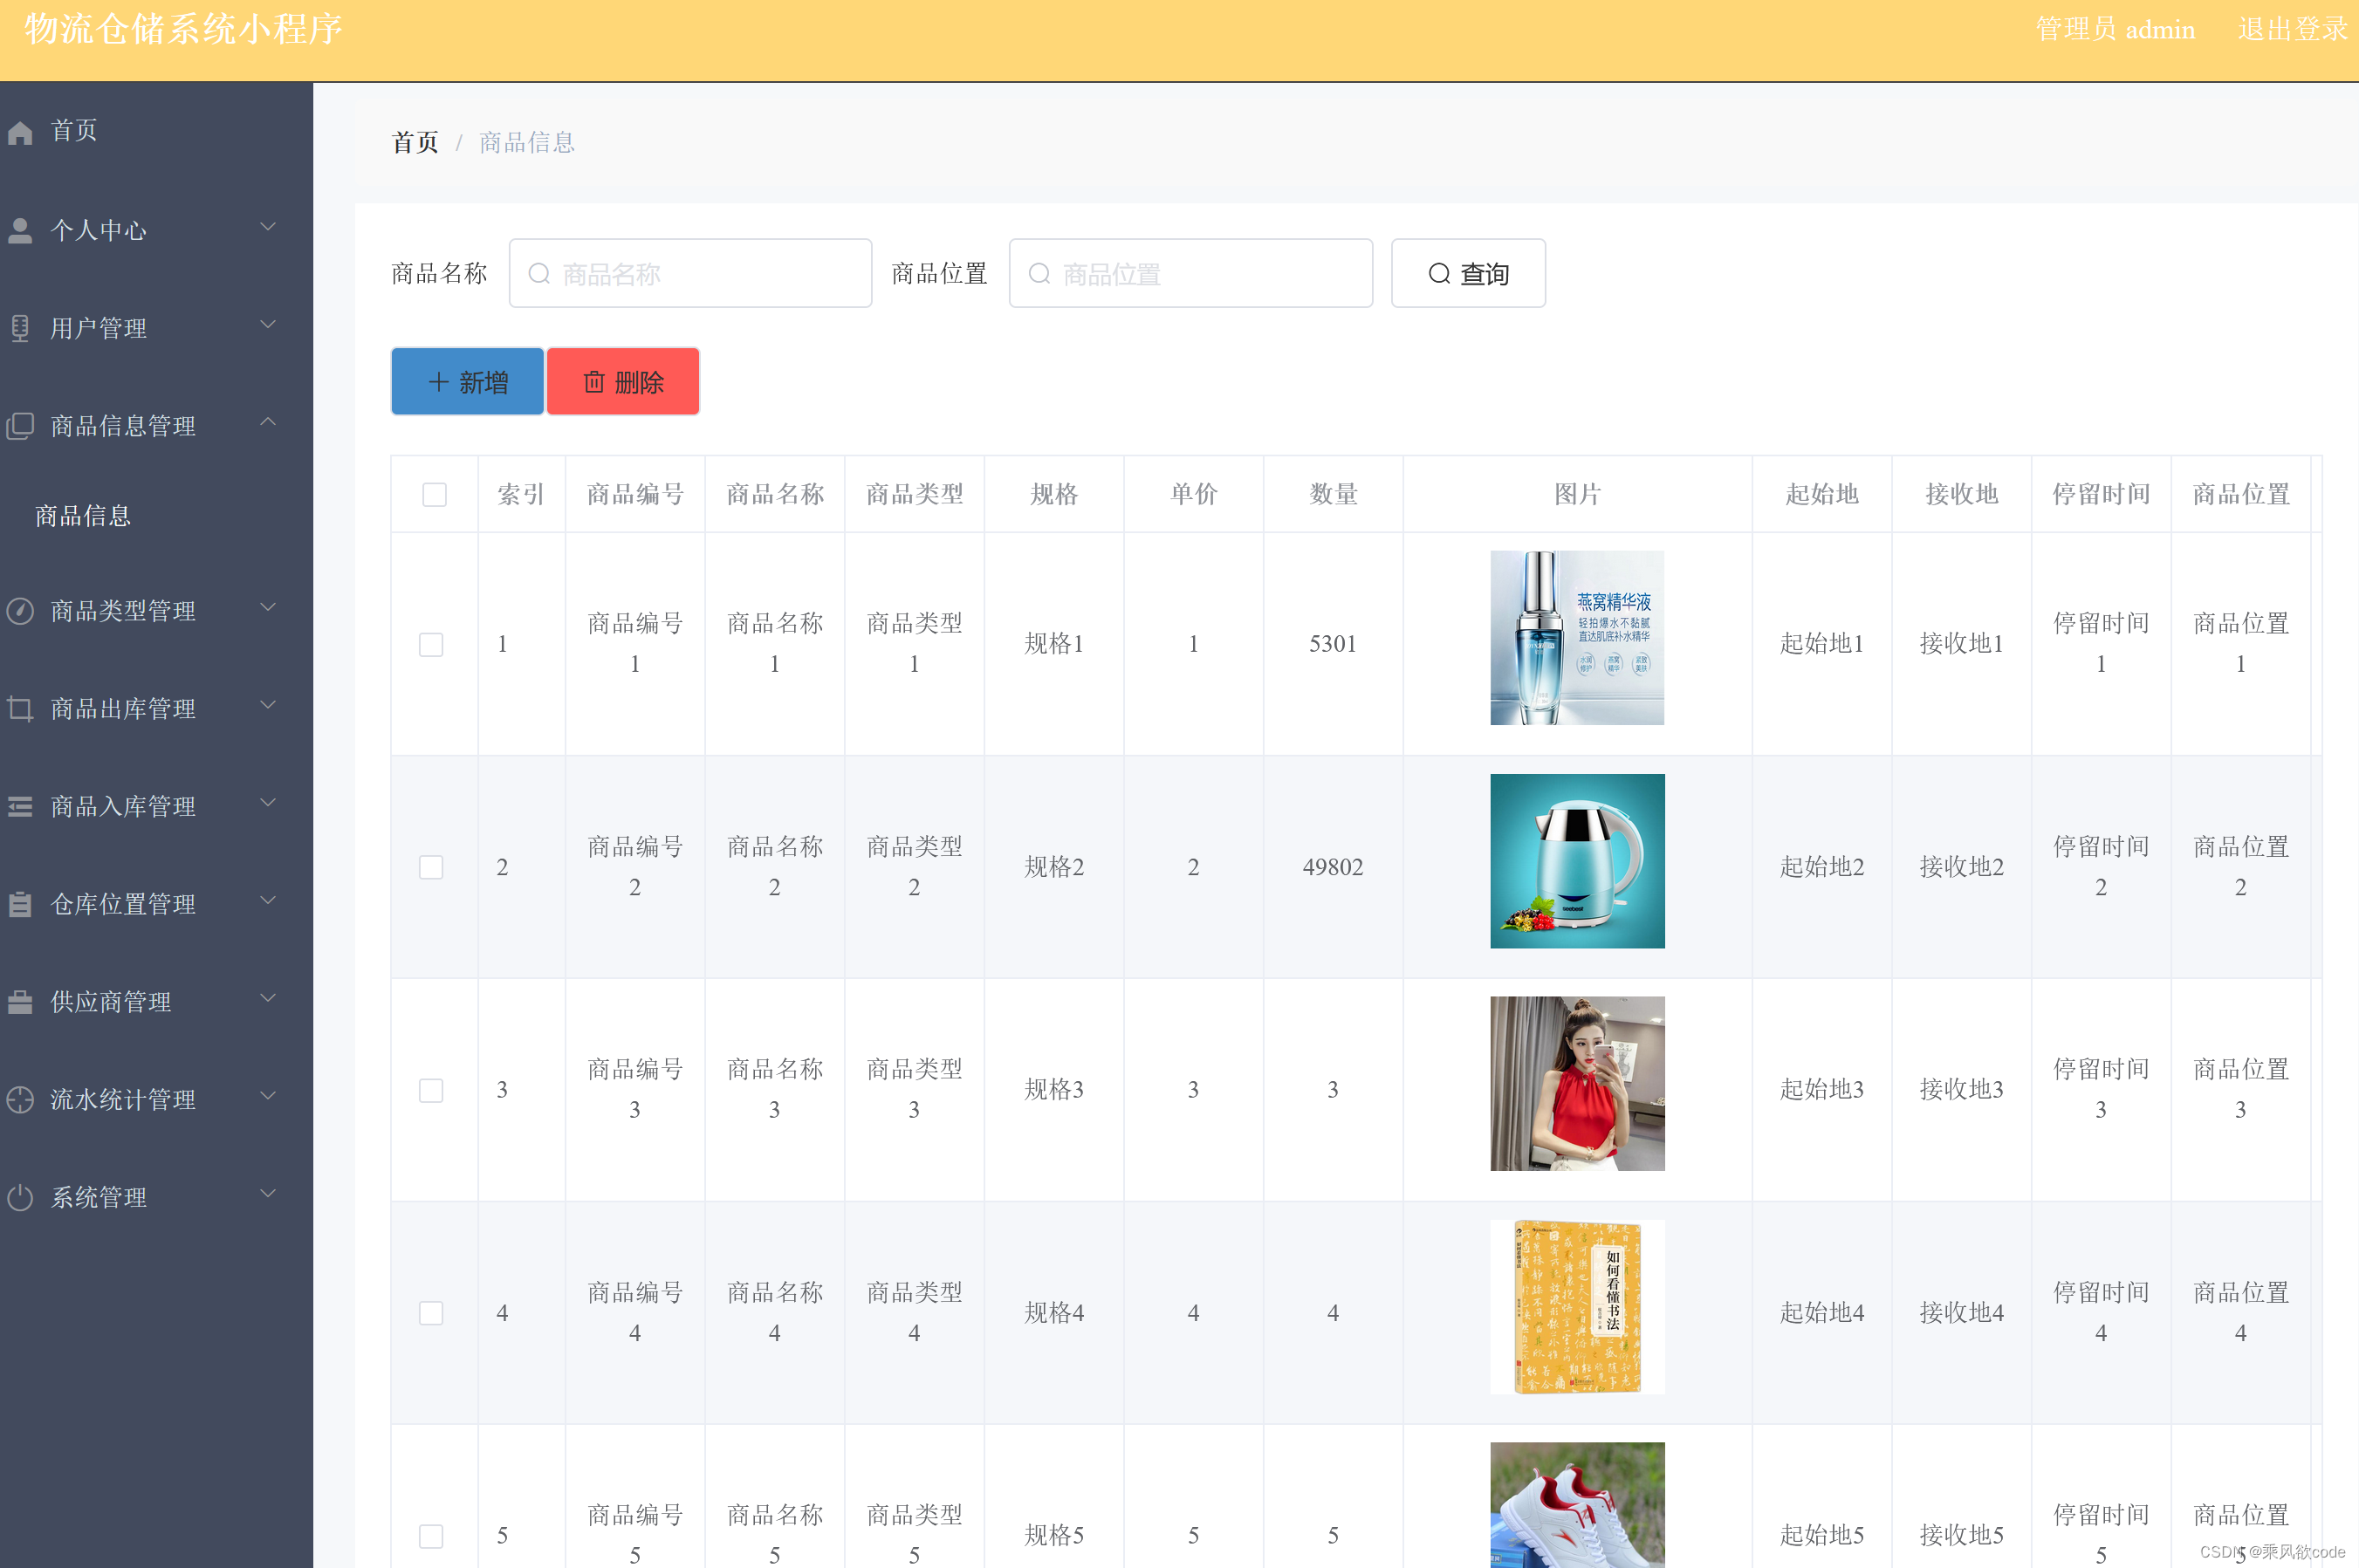This screenshot has width=2359, height=1568.
Task: Open the 商品信息 submenu item
Action: [x=83, y=516]
